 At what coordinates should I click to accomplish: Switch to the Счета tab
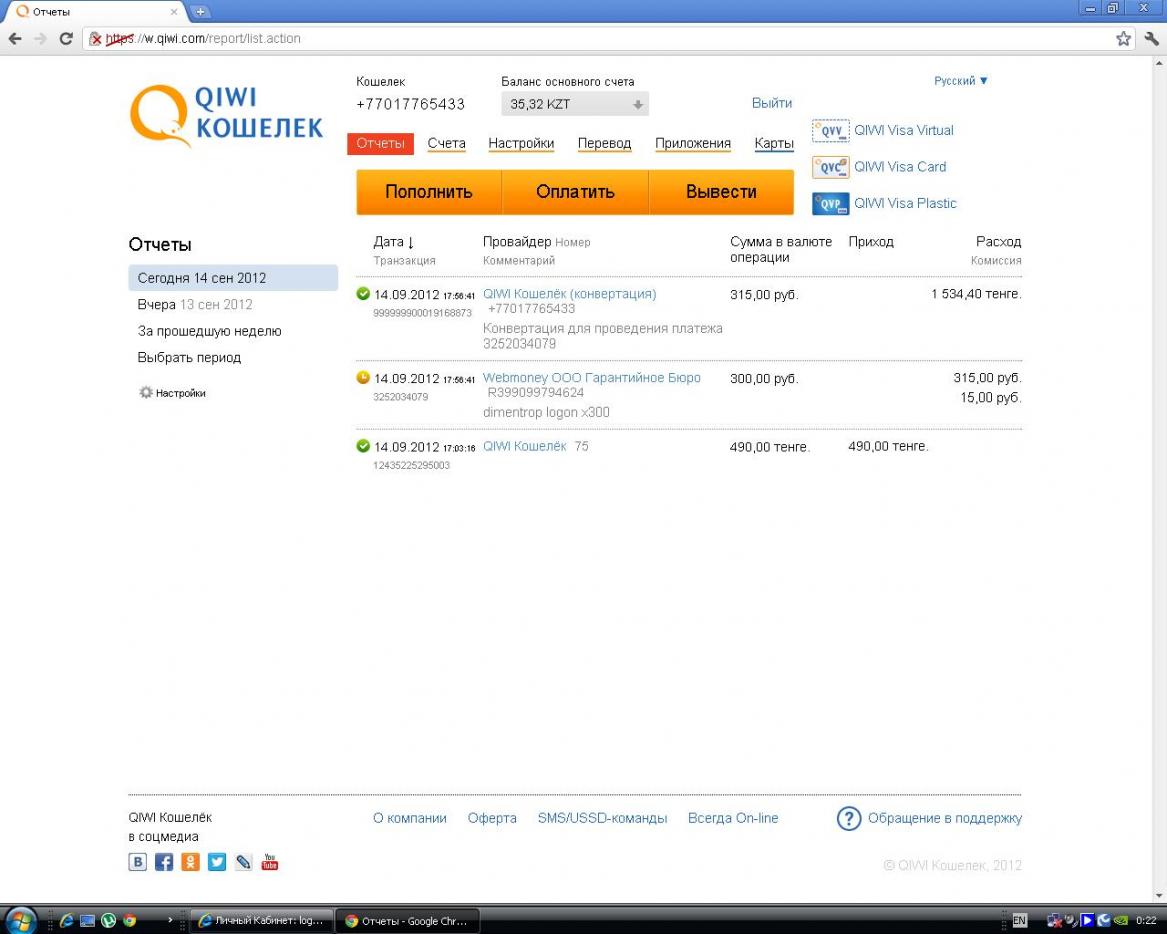tap(446, 143)
